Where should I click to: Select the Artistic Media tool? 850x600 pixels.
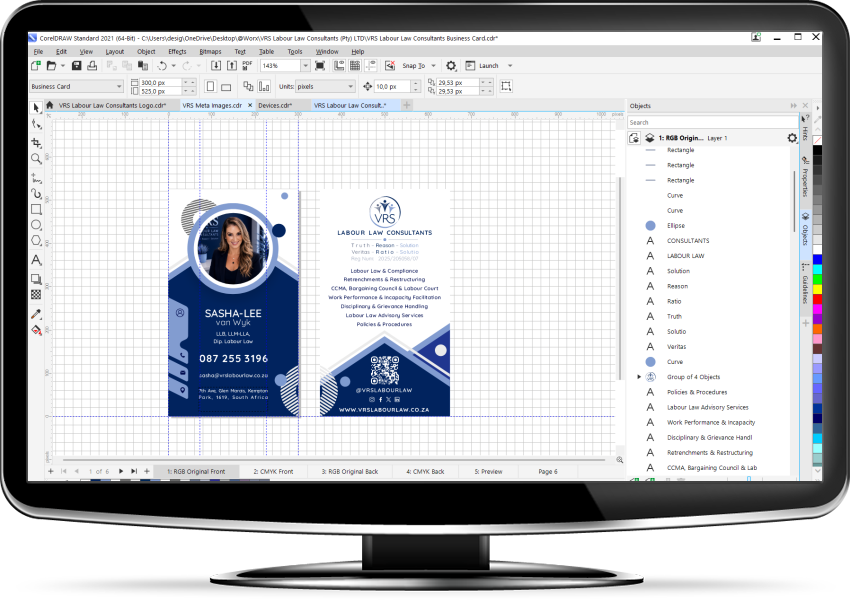[36, 193]
